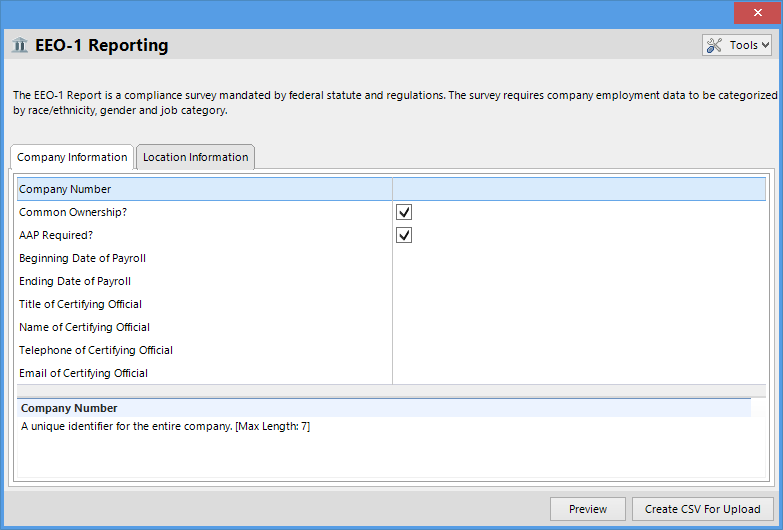The image size is (783, 530).
Task: Click the Telephone of Certifying Official value field
Action: click(578, 350)
